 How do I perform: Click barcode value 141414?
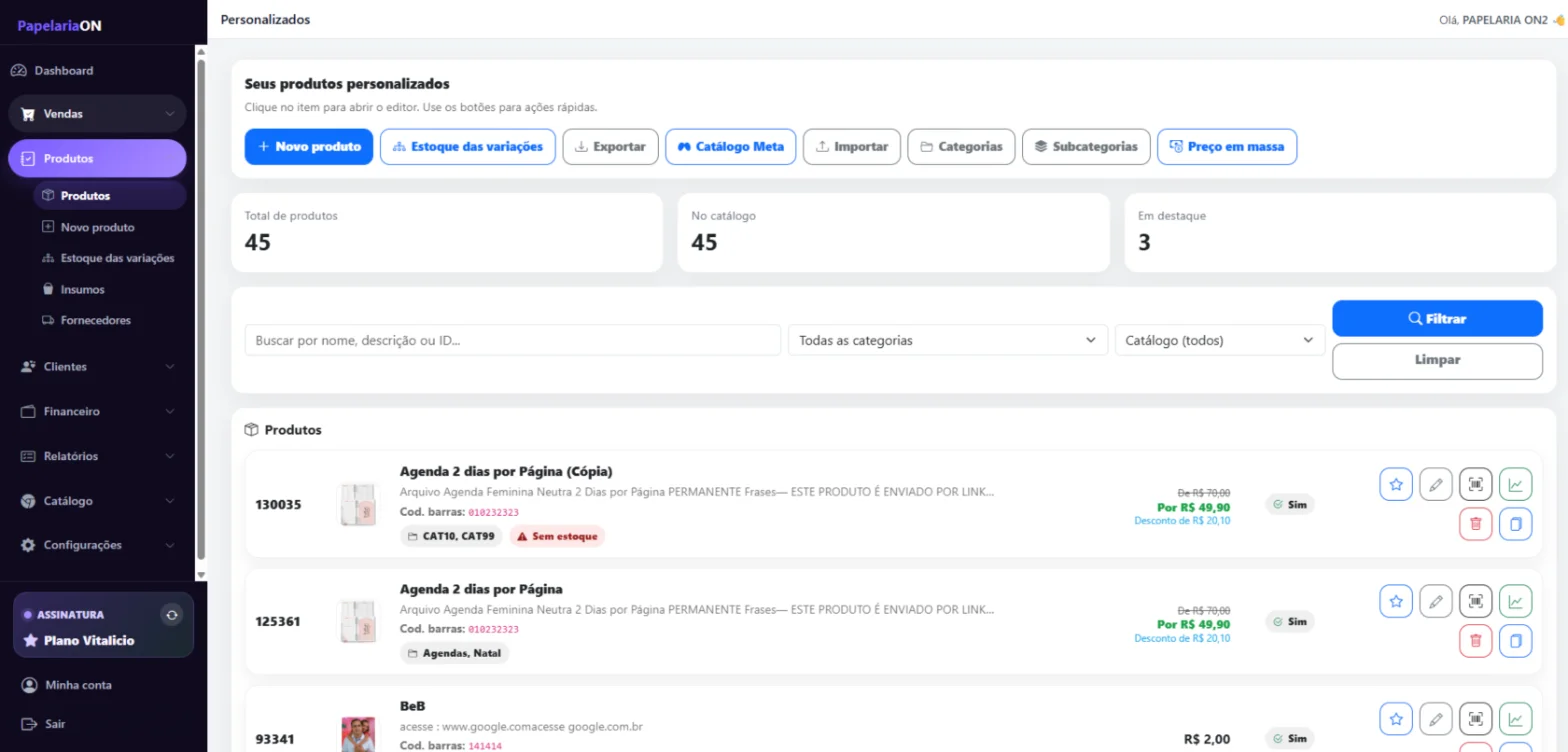point(485,746)
